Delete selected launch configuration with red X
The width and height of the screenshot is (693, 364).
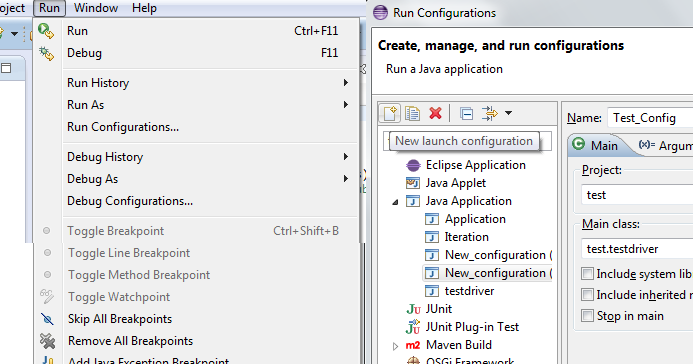click(435, 114)
